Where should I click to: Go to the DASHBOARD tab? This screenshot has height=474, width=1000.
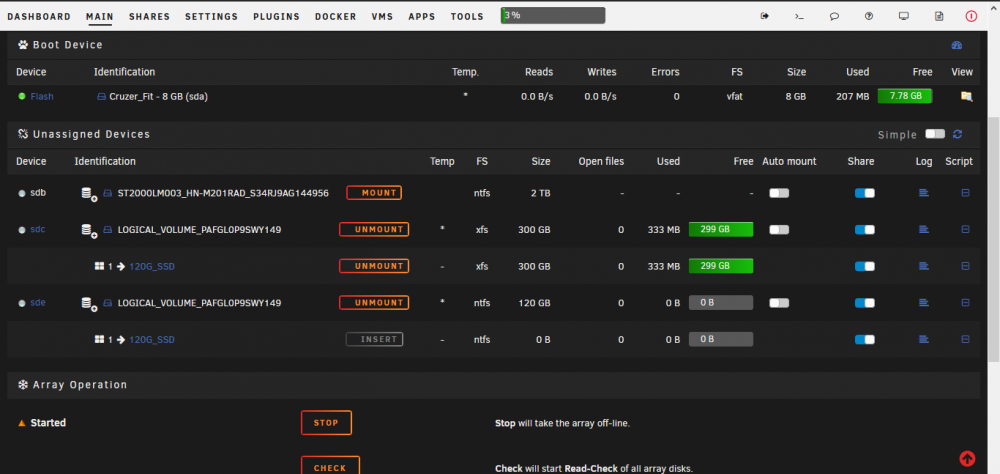click(x=39, y=17)
